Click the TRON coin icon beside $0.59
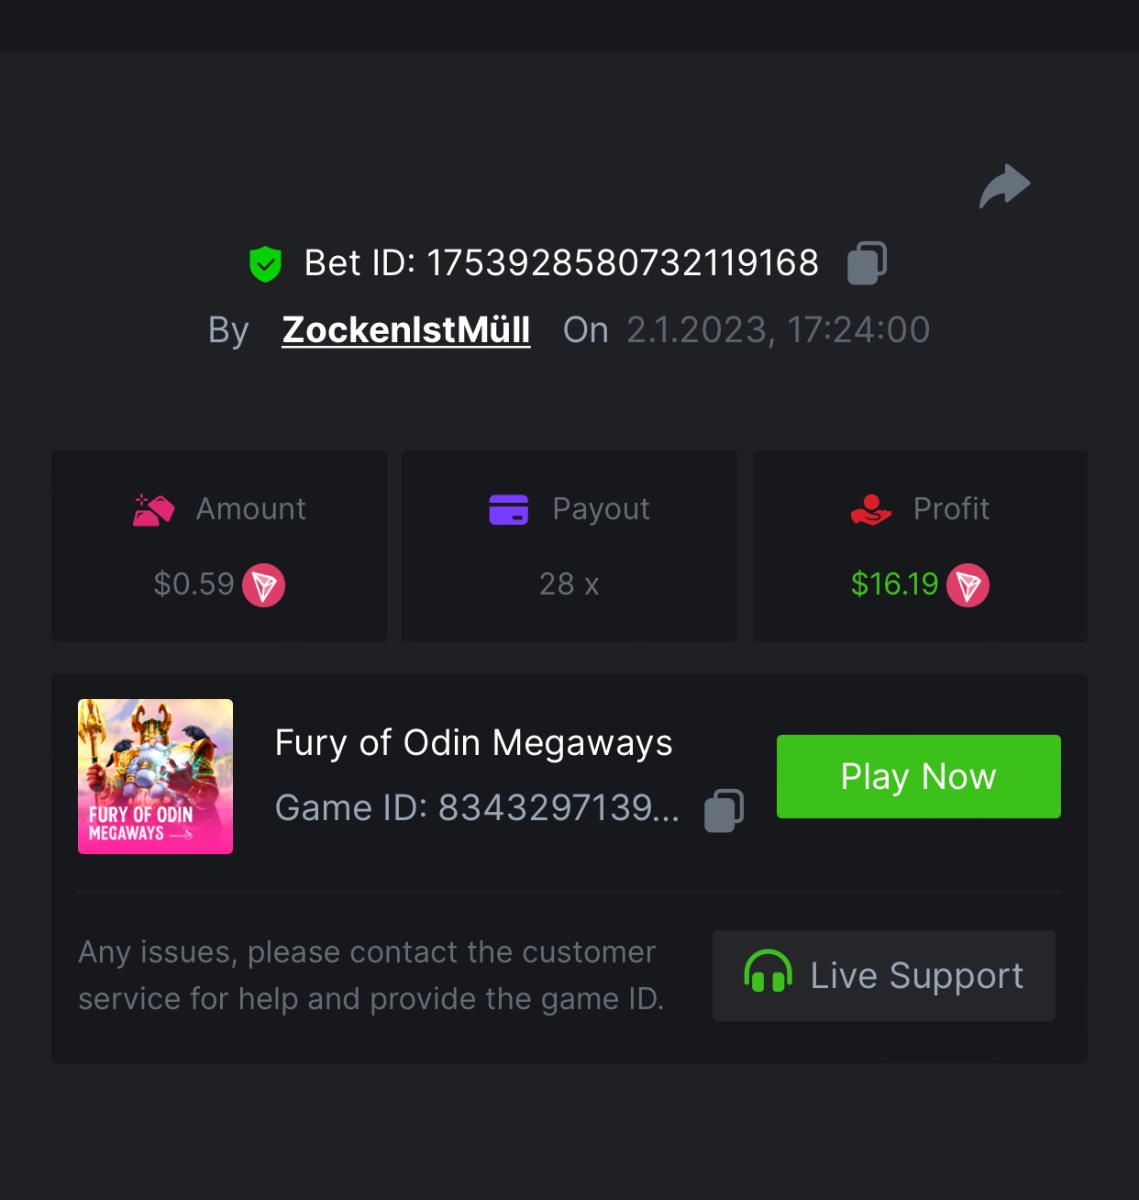This screenshot has width=1139, height=1200. [264, 585]
